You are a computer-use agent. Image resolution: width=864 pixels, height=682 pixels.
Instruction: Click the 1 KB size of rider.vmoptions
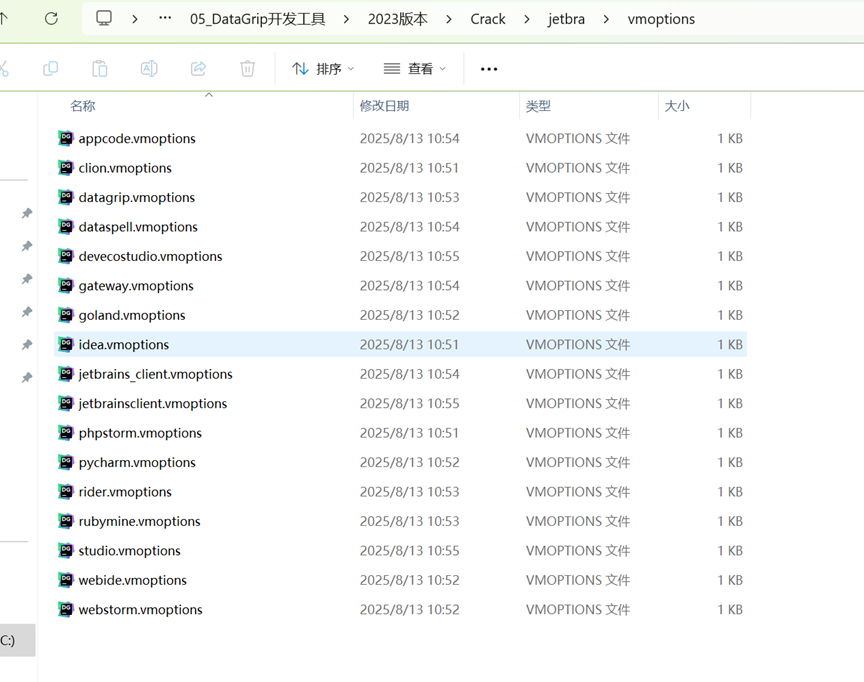pos(730,491)
